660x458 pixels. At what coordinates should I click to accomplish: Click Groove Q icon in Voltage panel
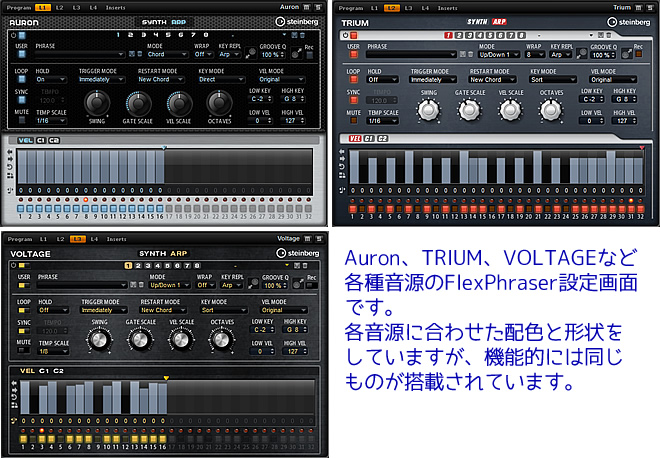(253, 283)
